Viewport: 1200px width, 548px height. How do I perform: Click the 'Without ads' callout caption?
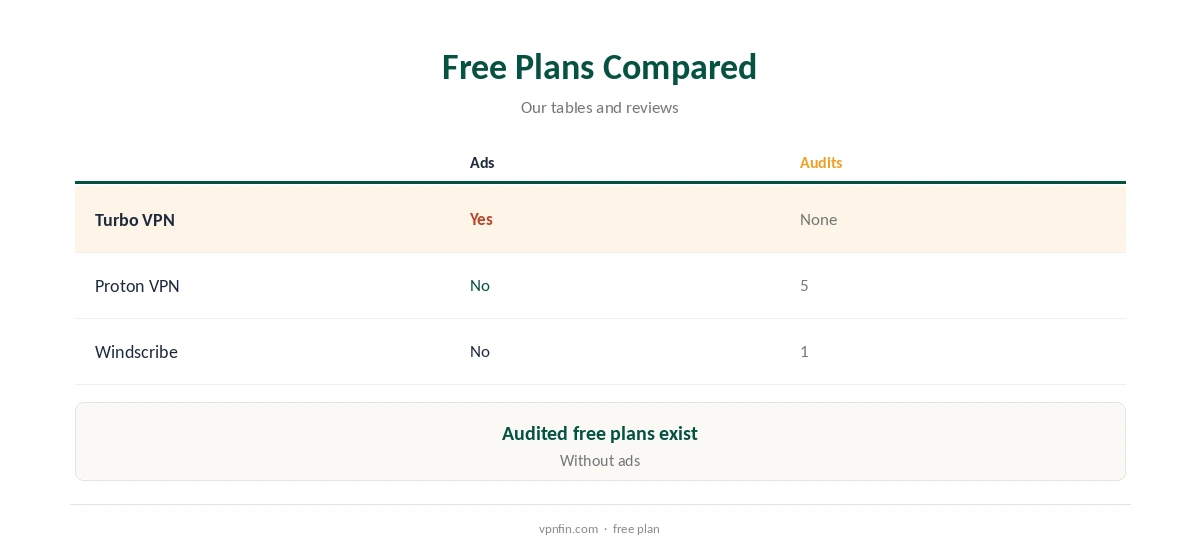[x=600, y=461]
